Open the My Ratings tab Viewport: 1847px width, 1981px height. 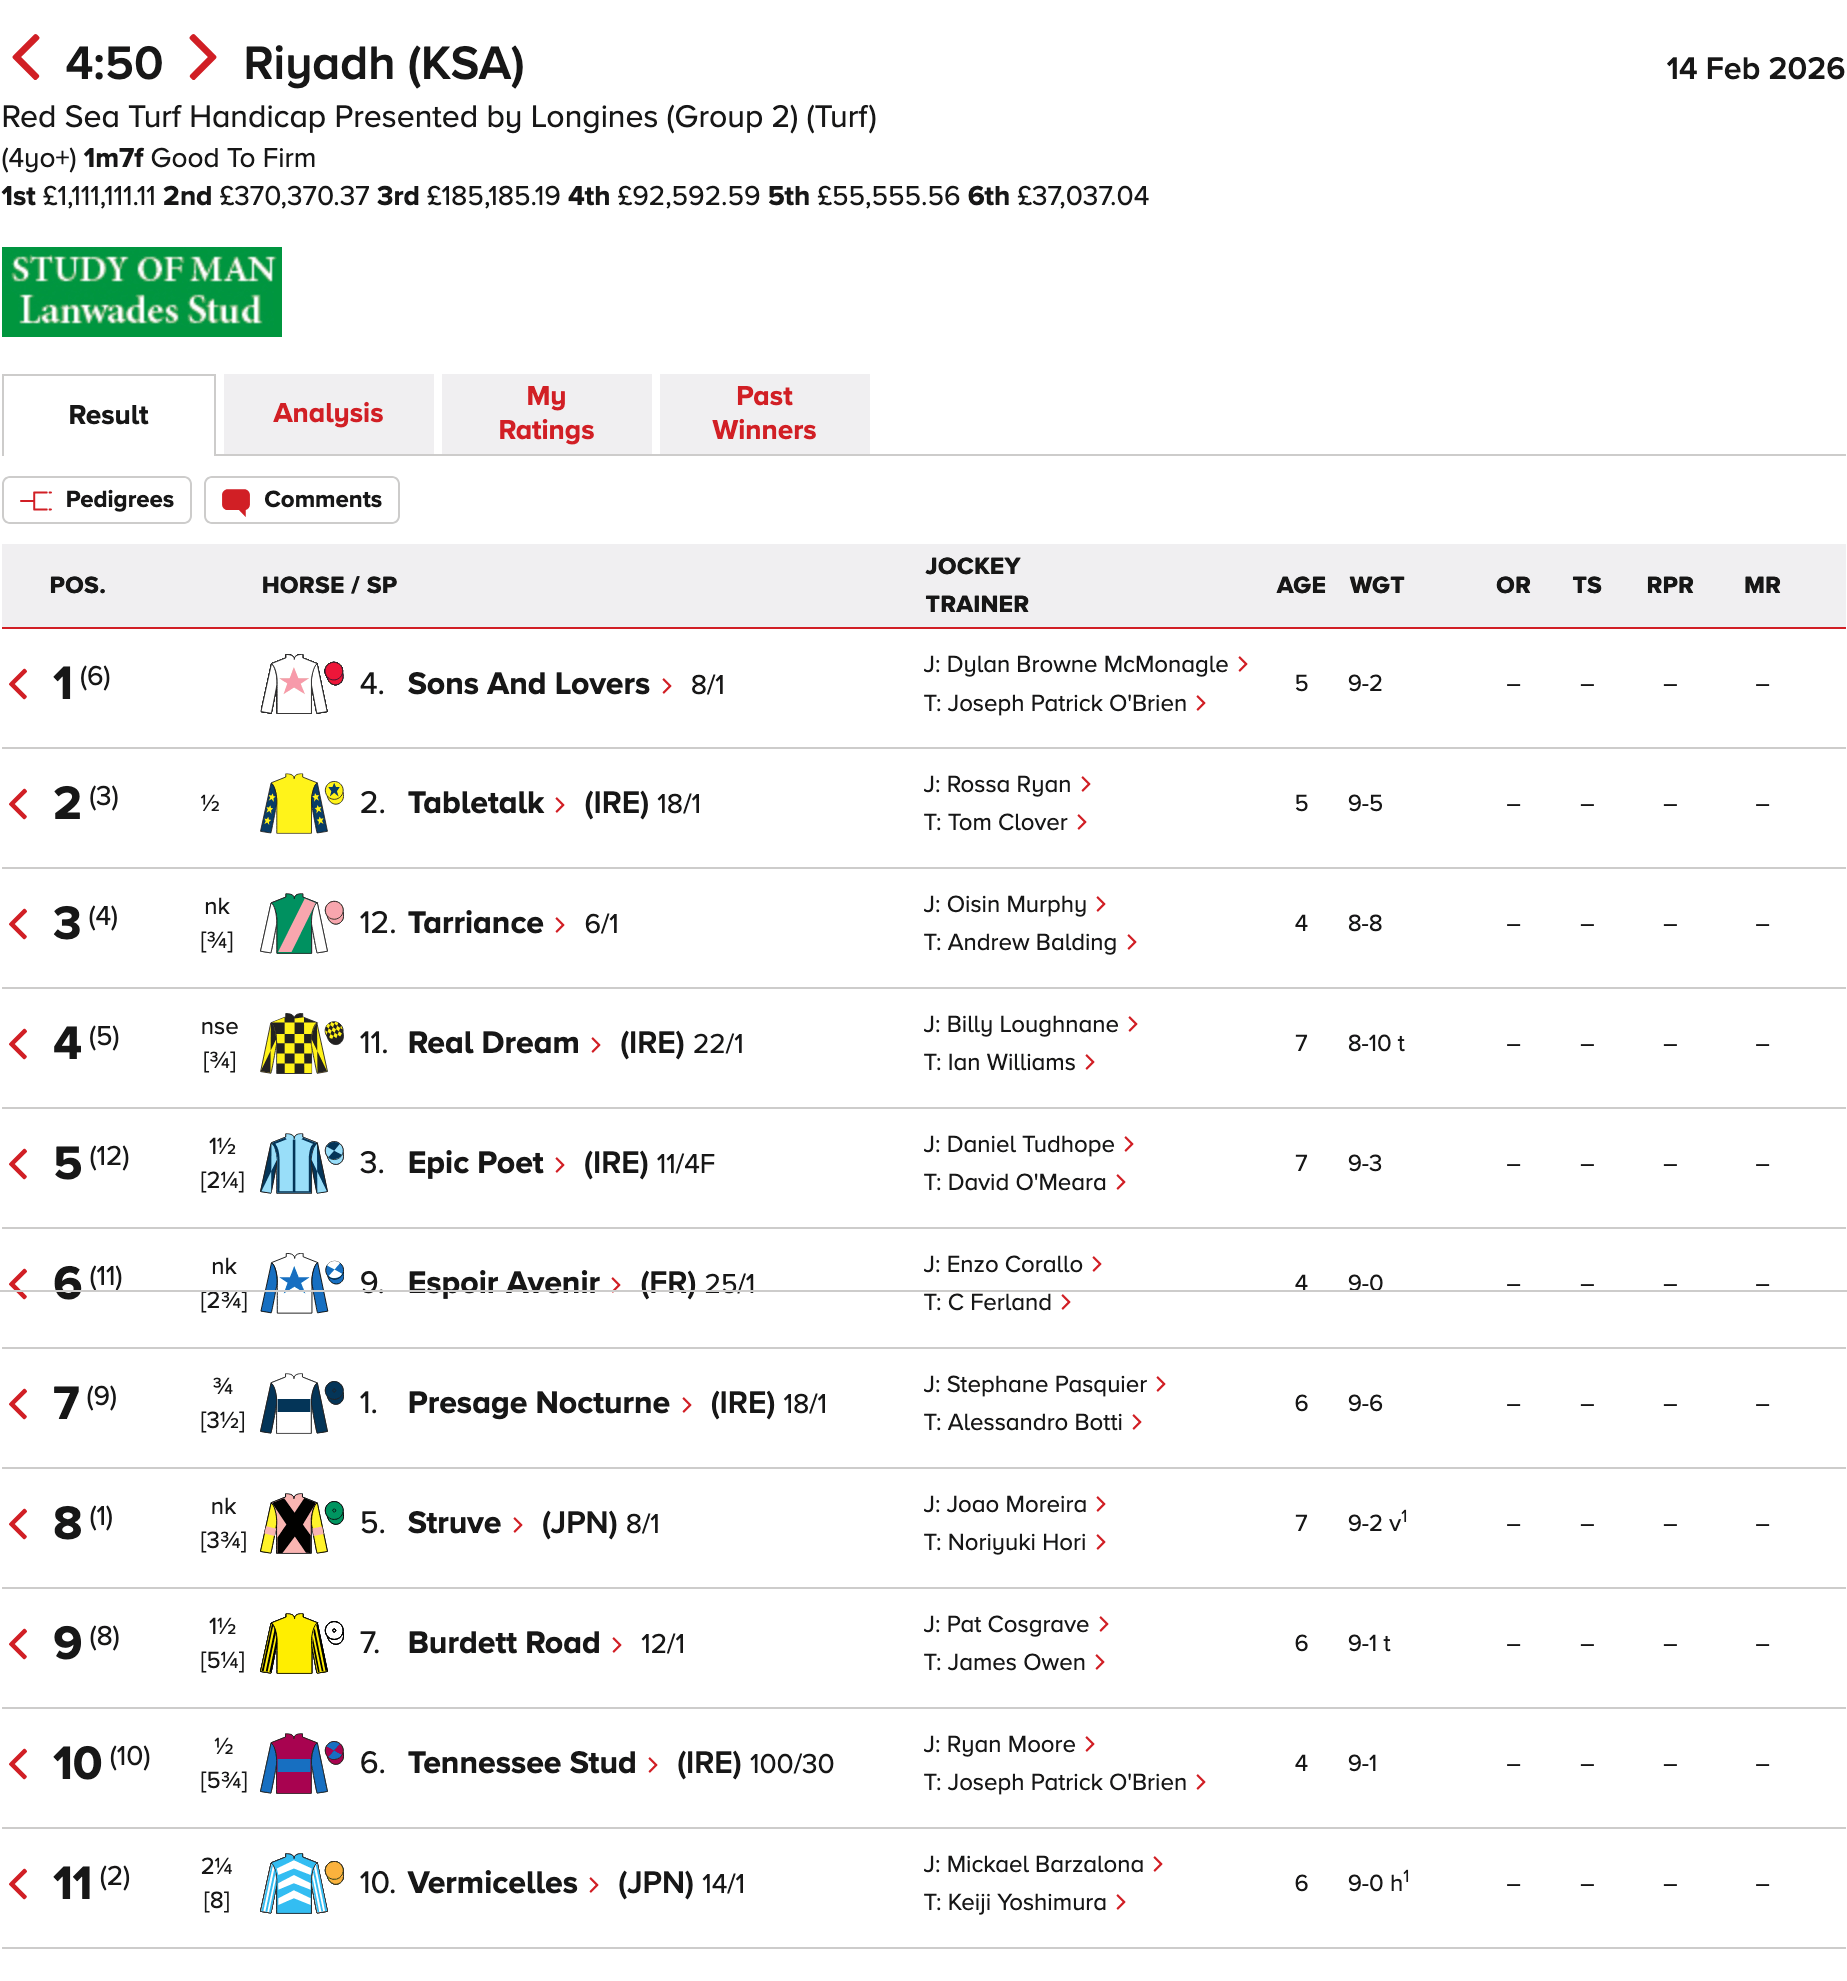pyautogui.click(x=546, y=414)
